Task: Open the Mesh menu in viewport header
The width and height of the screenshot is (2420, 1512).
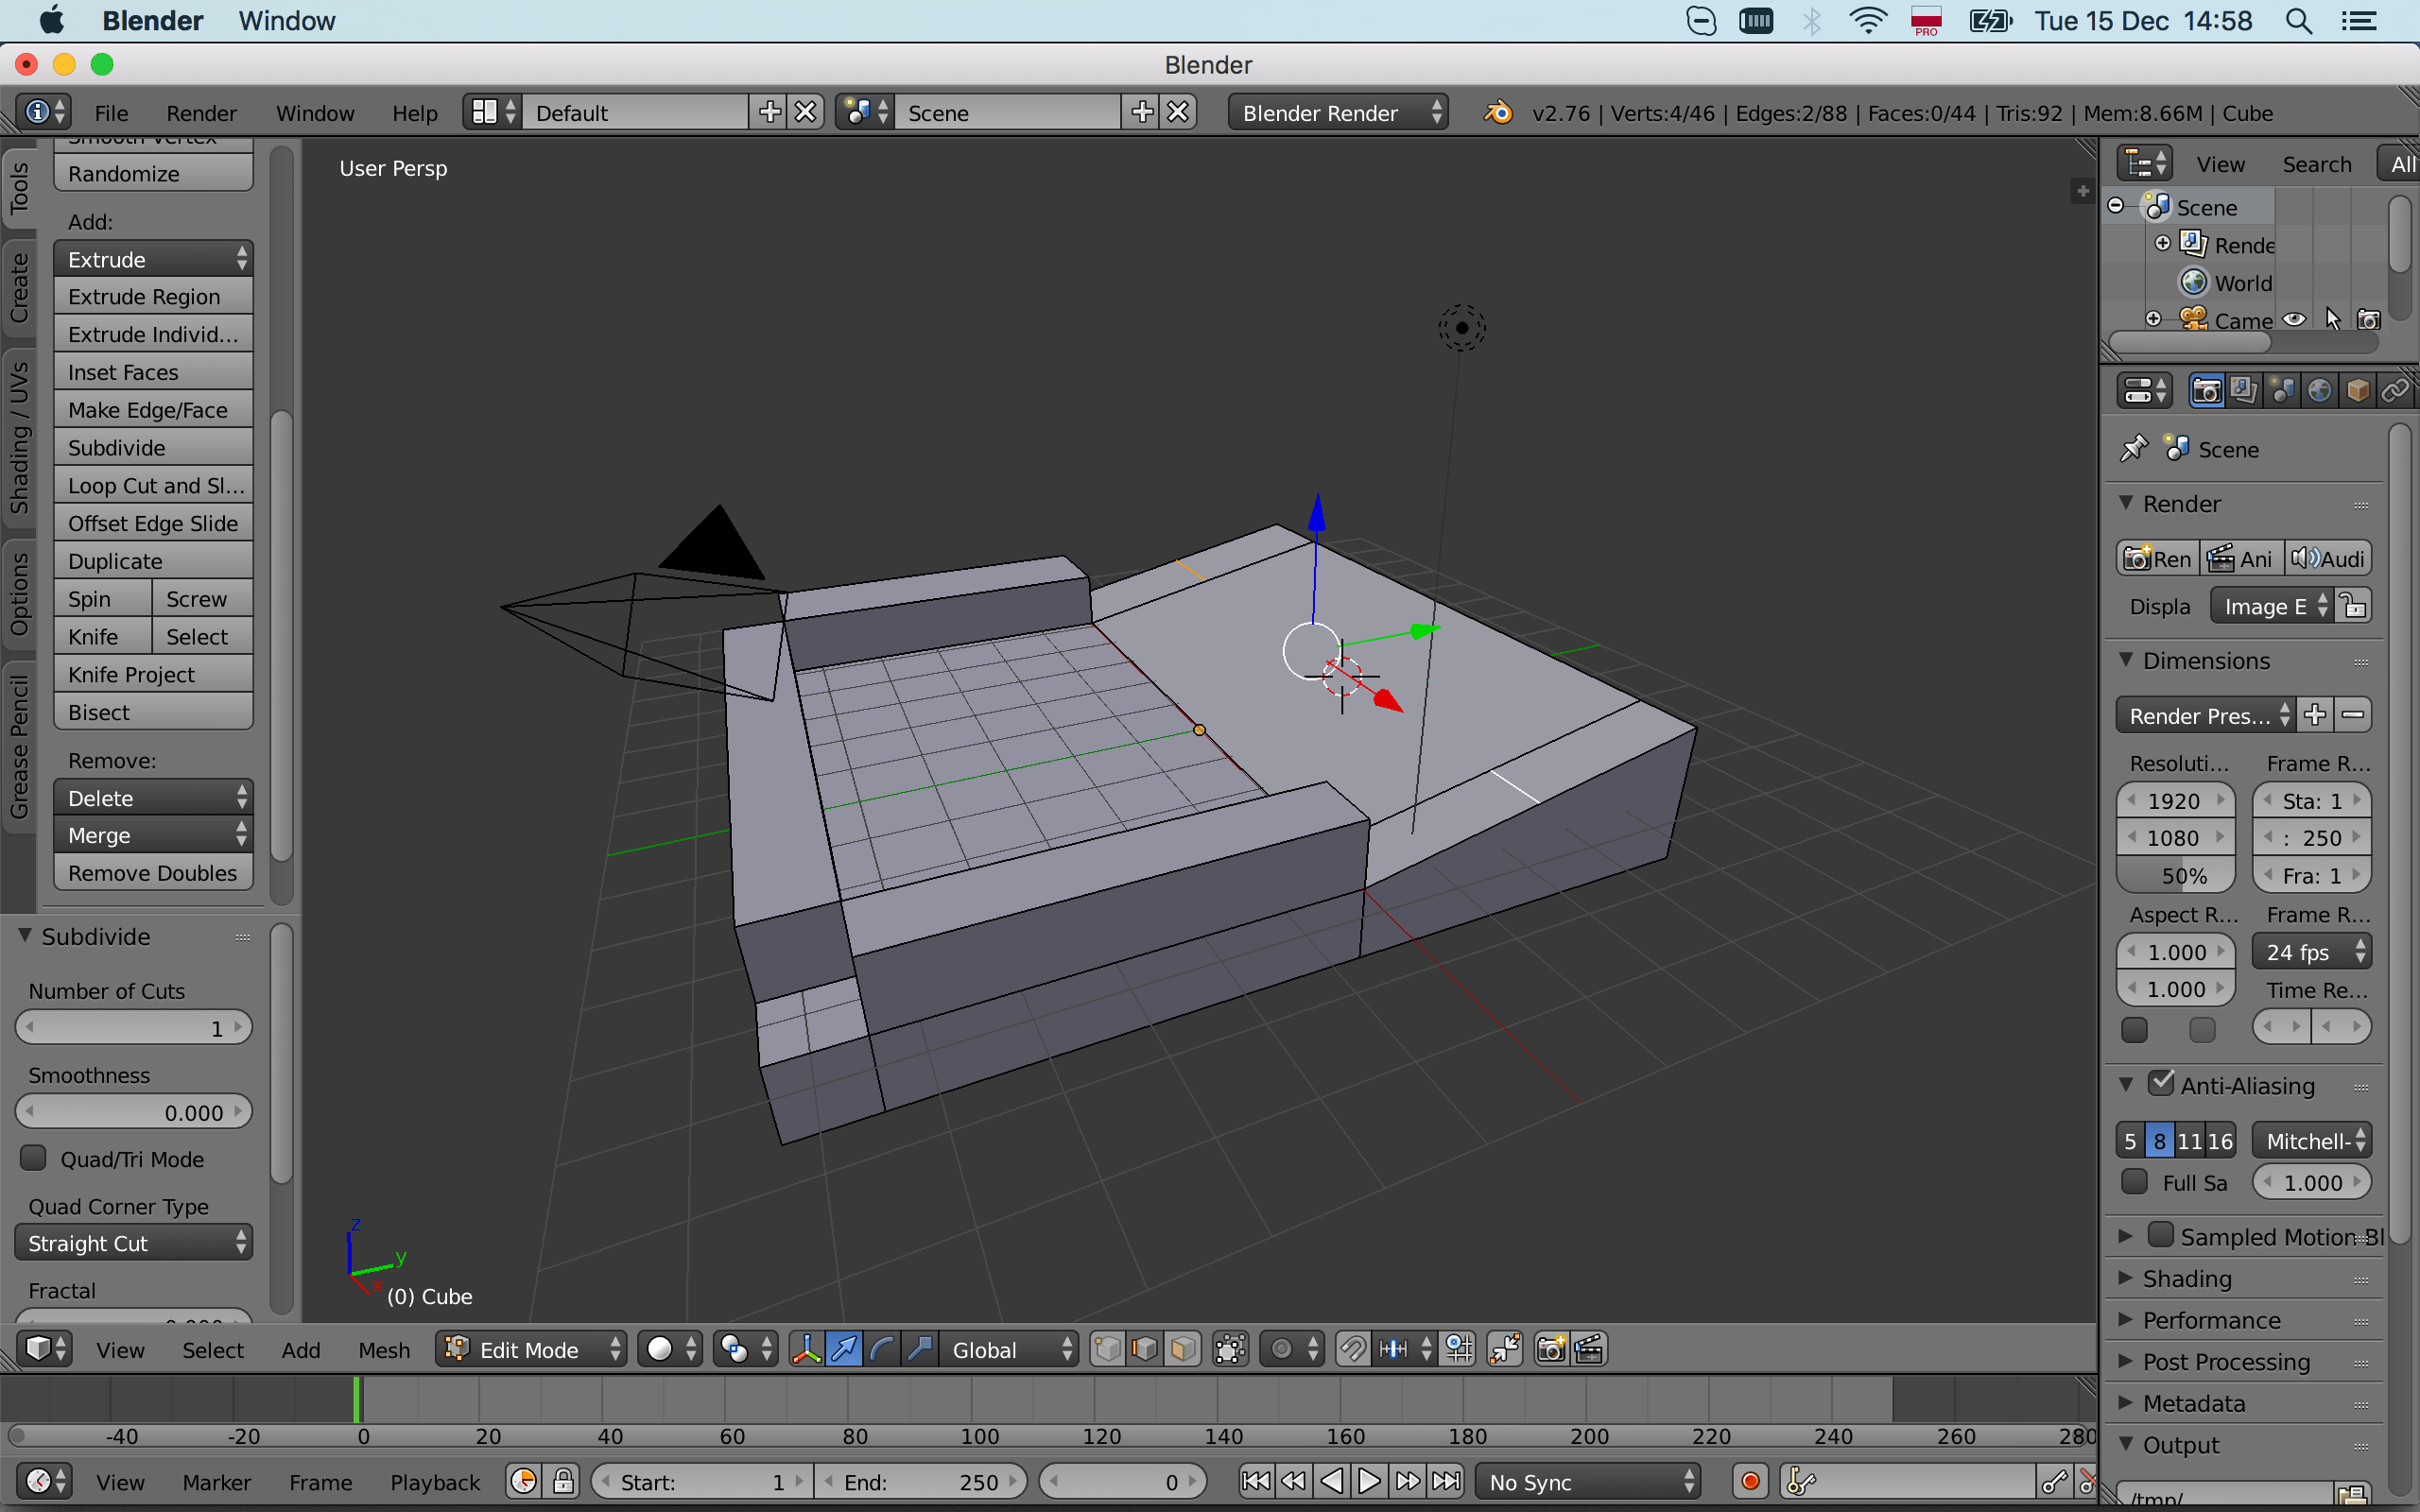Action: pos(384,1350)
